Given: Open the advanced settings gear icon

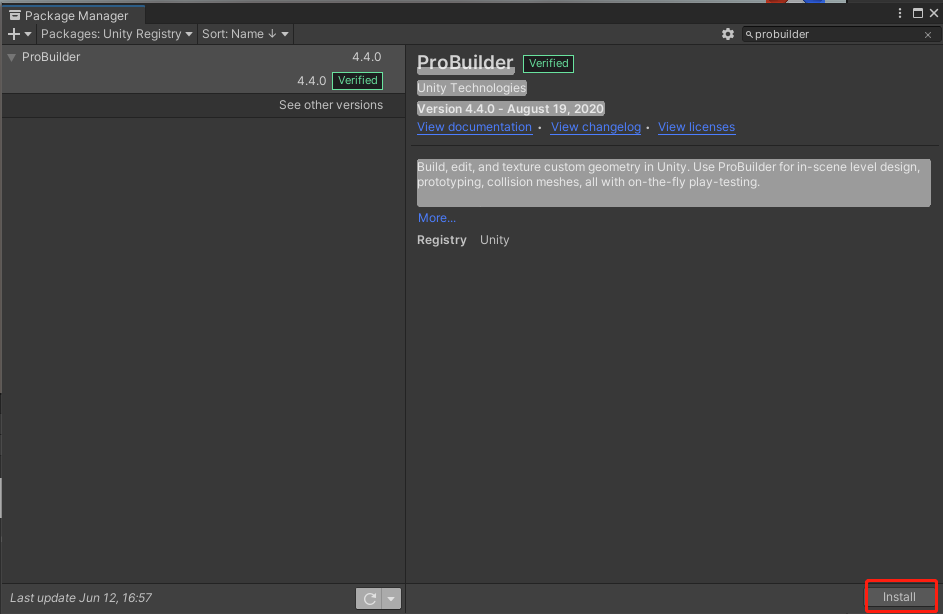Looking at the screenshot, I should coord(728,33).
